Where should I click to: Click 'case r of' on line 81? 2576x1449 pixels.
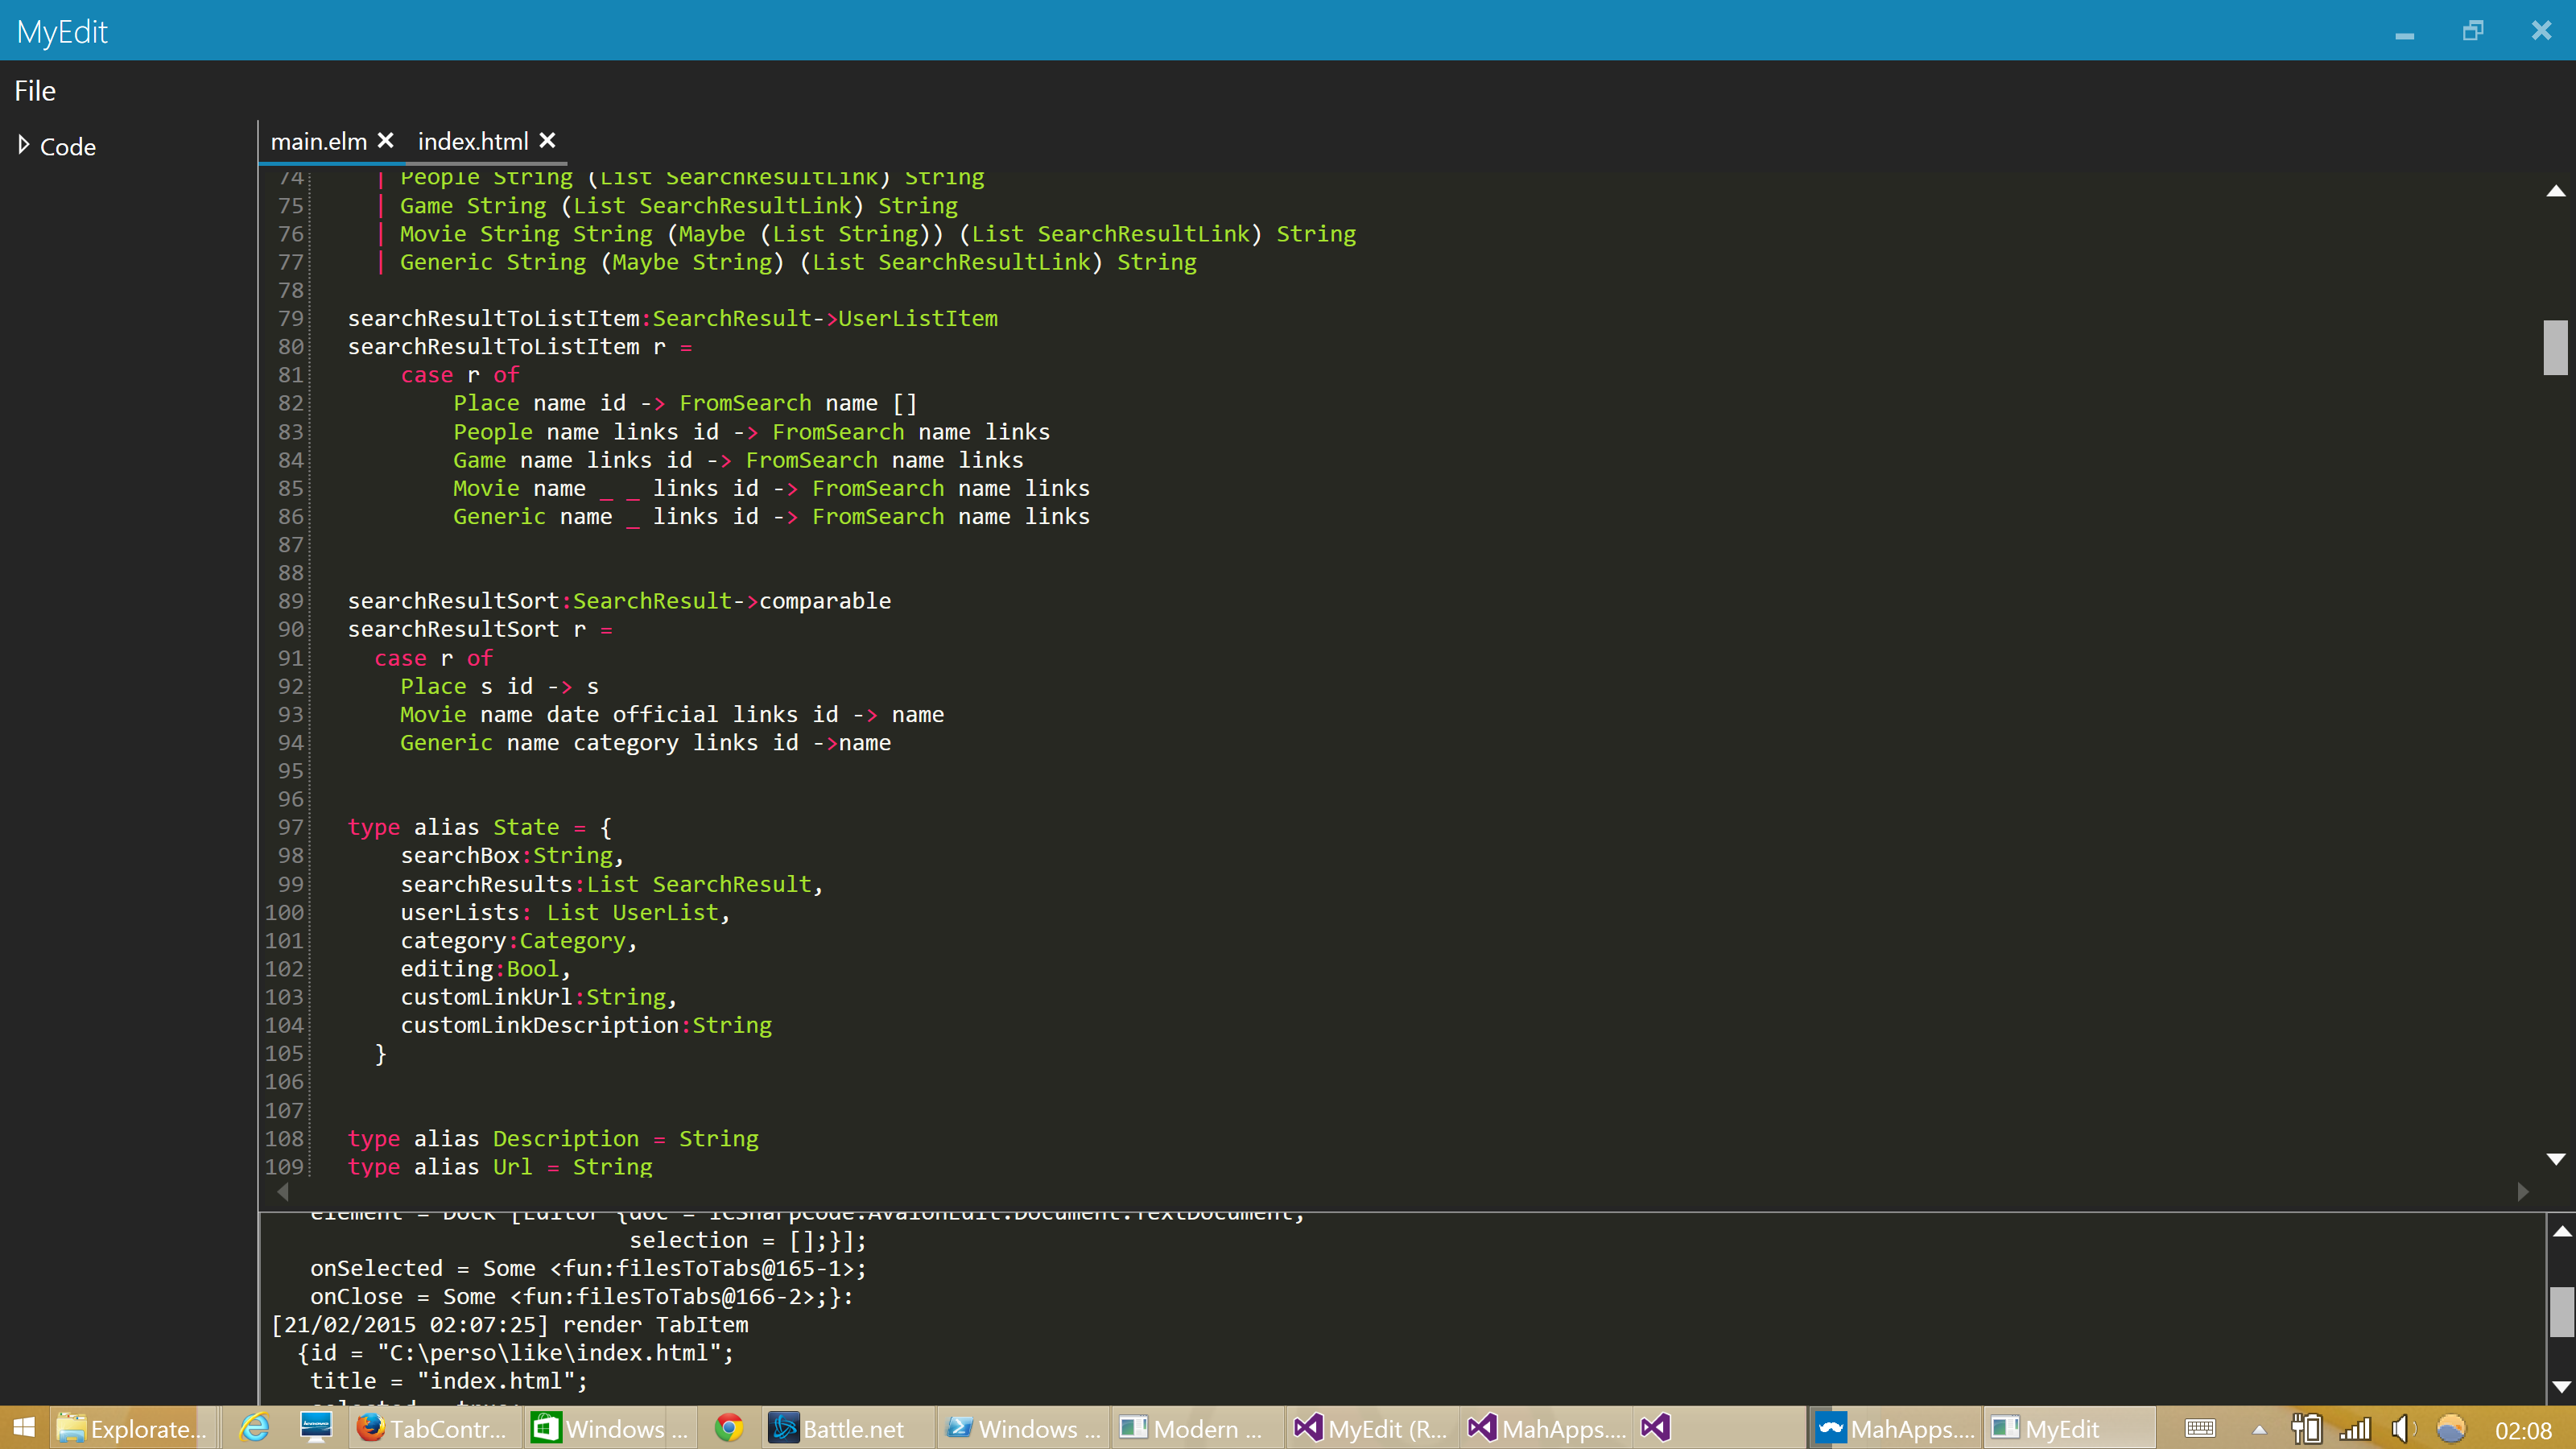(460, 375)
